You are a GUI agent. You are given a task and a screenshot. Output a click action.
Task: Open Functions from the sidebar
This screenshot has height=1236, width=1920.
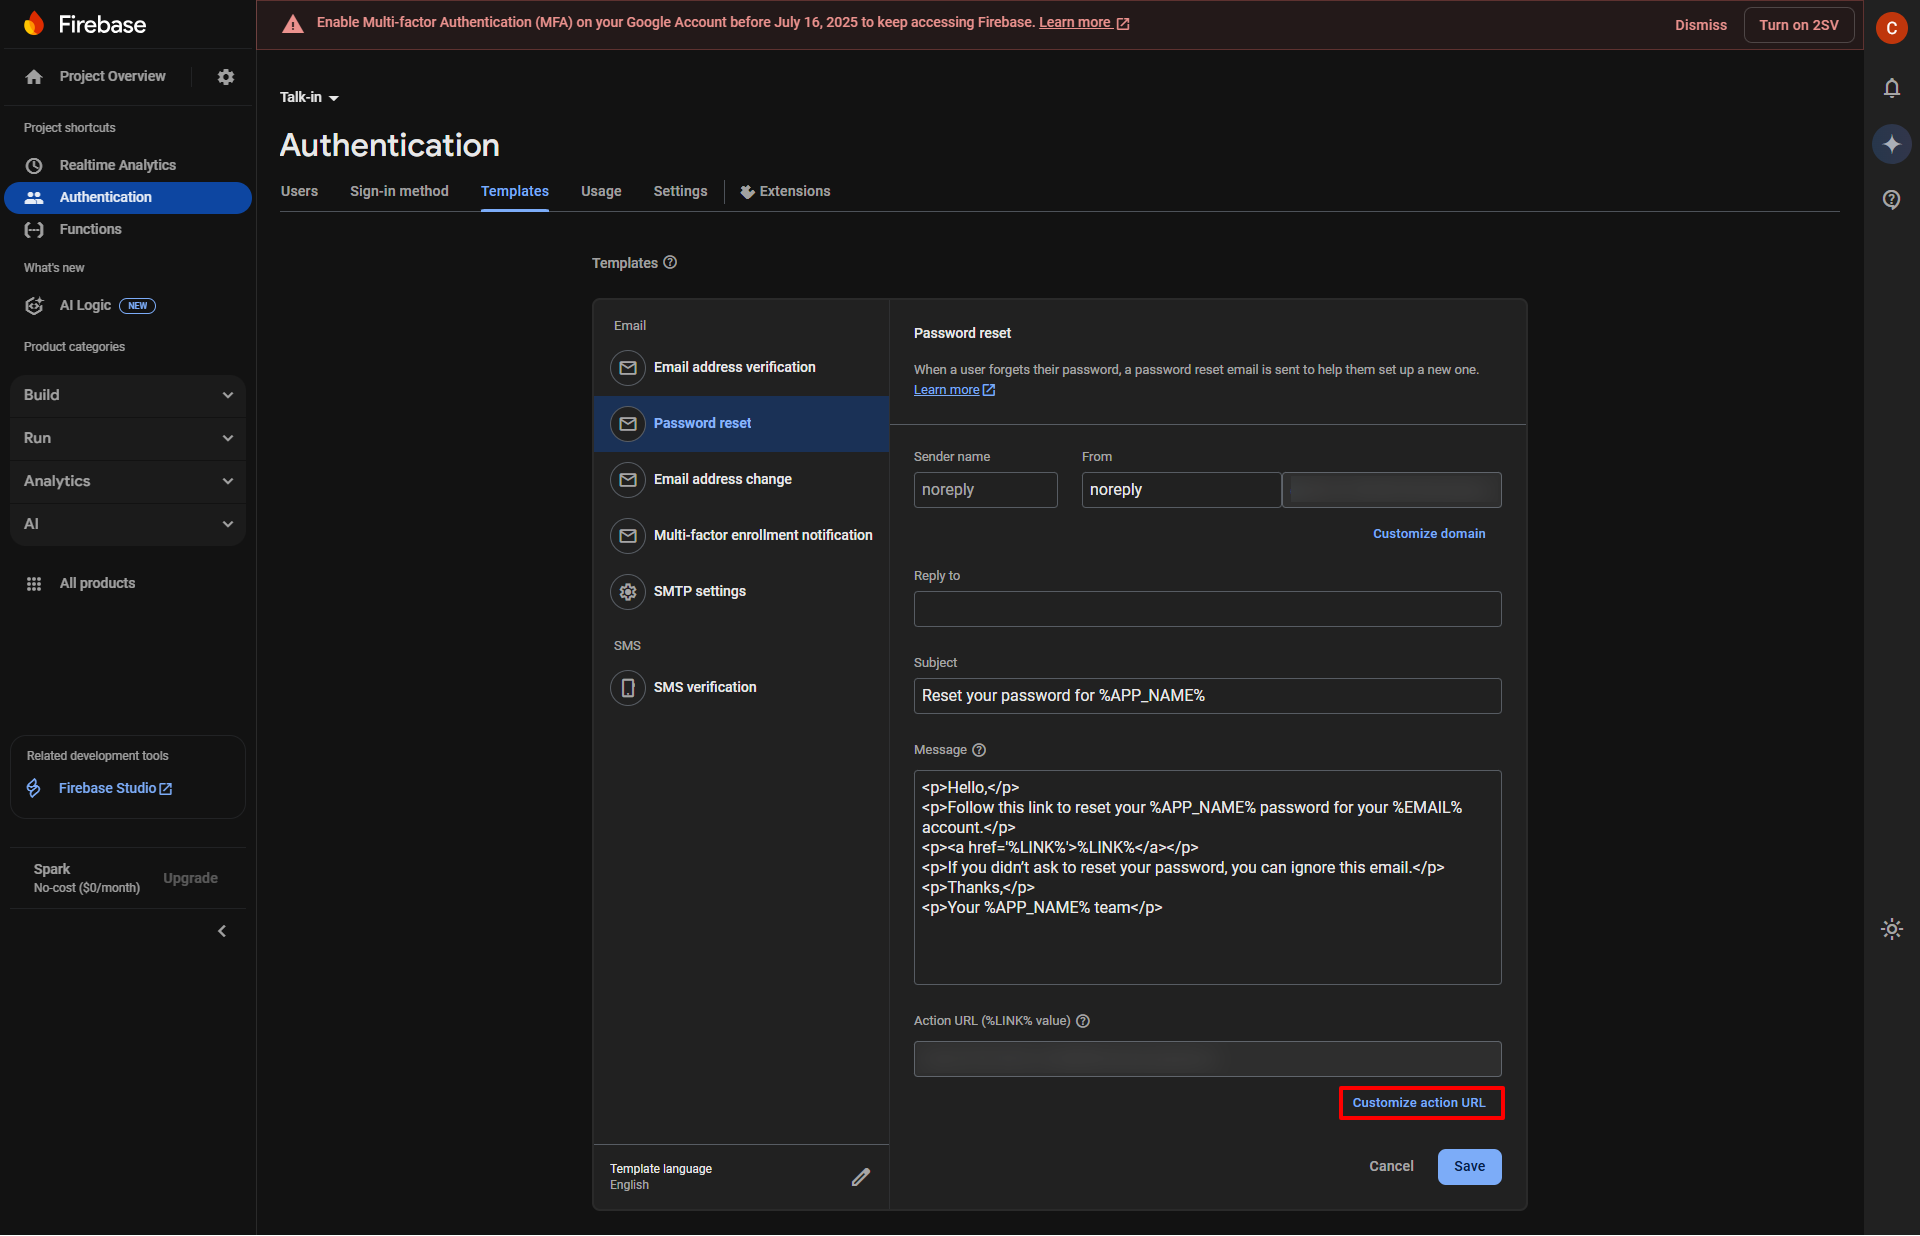click(x=90, y=229)
